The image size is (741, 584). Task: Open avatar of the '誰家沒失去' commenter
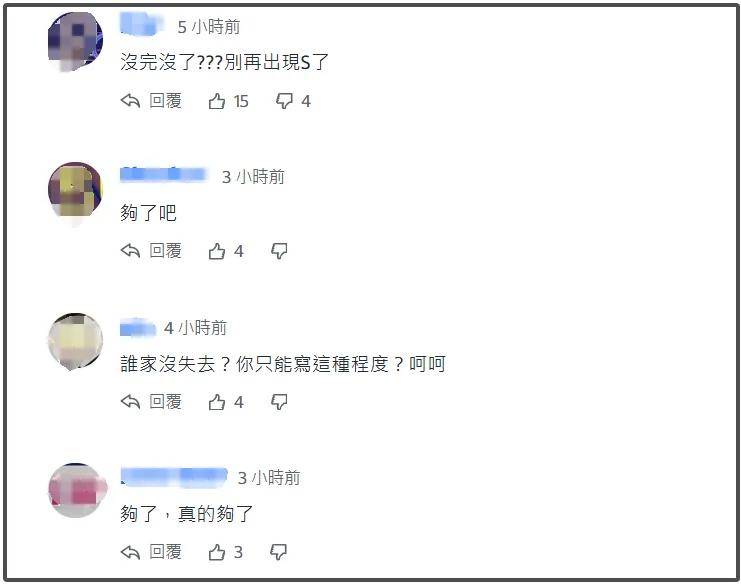76,341
